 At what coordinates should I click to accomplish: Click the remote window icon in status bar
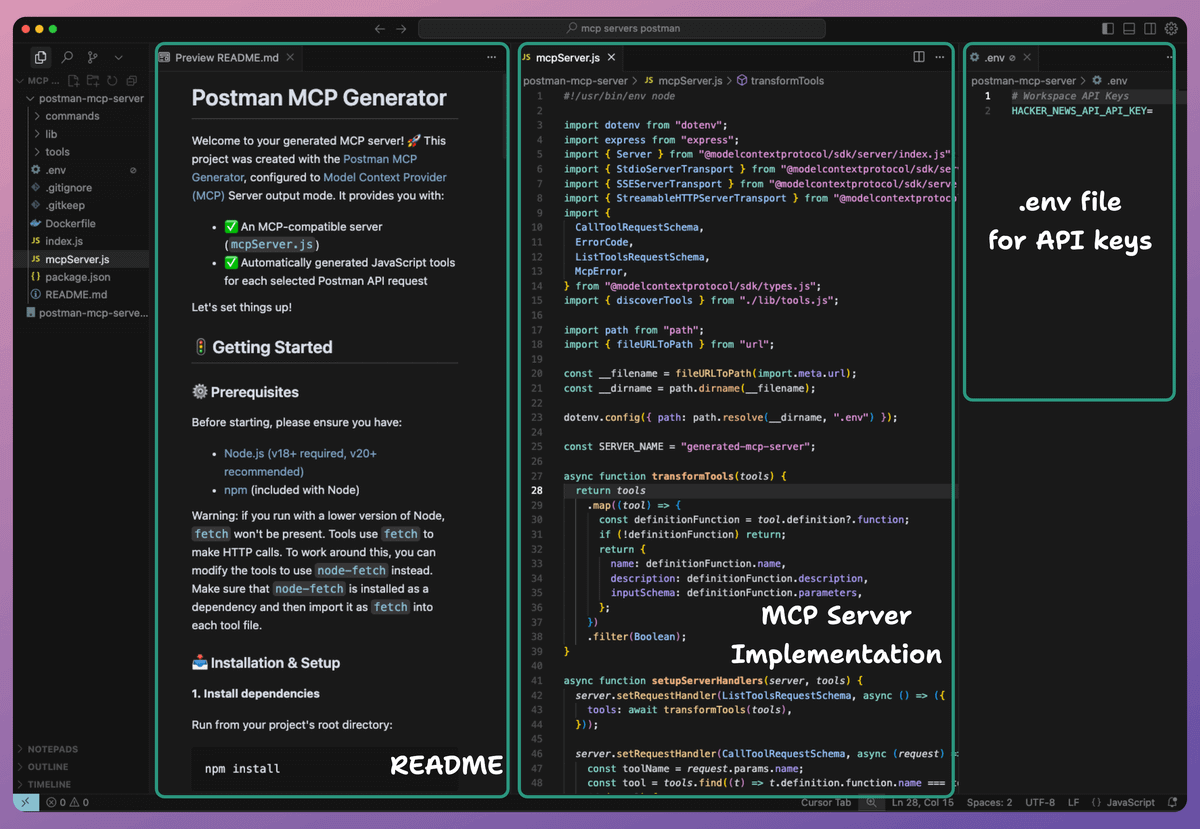(x=26, y=802)
